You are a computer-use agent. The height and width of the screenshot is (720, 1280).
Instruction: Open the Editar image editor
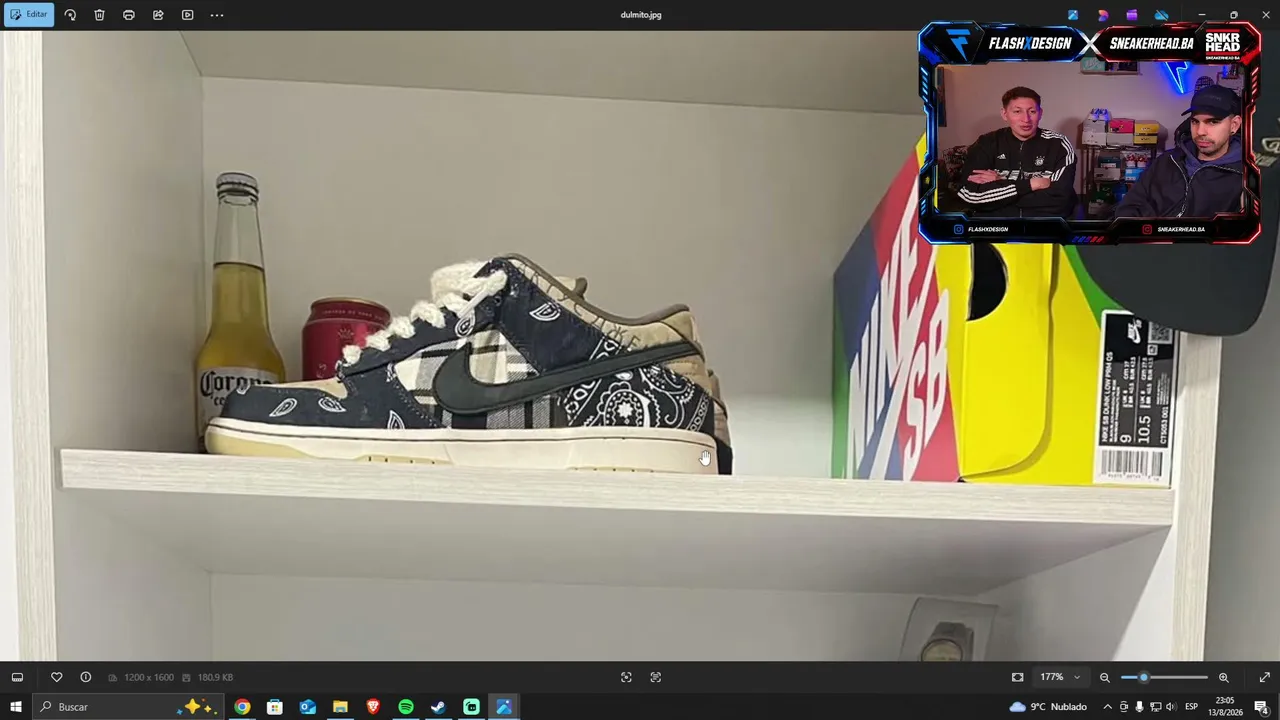point(28,15)
